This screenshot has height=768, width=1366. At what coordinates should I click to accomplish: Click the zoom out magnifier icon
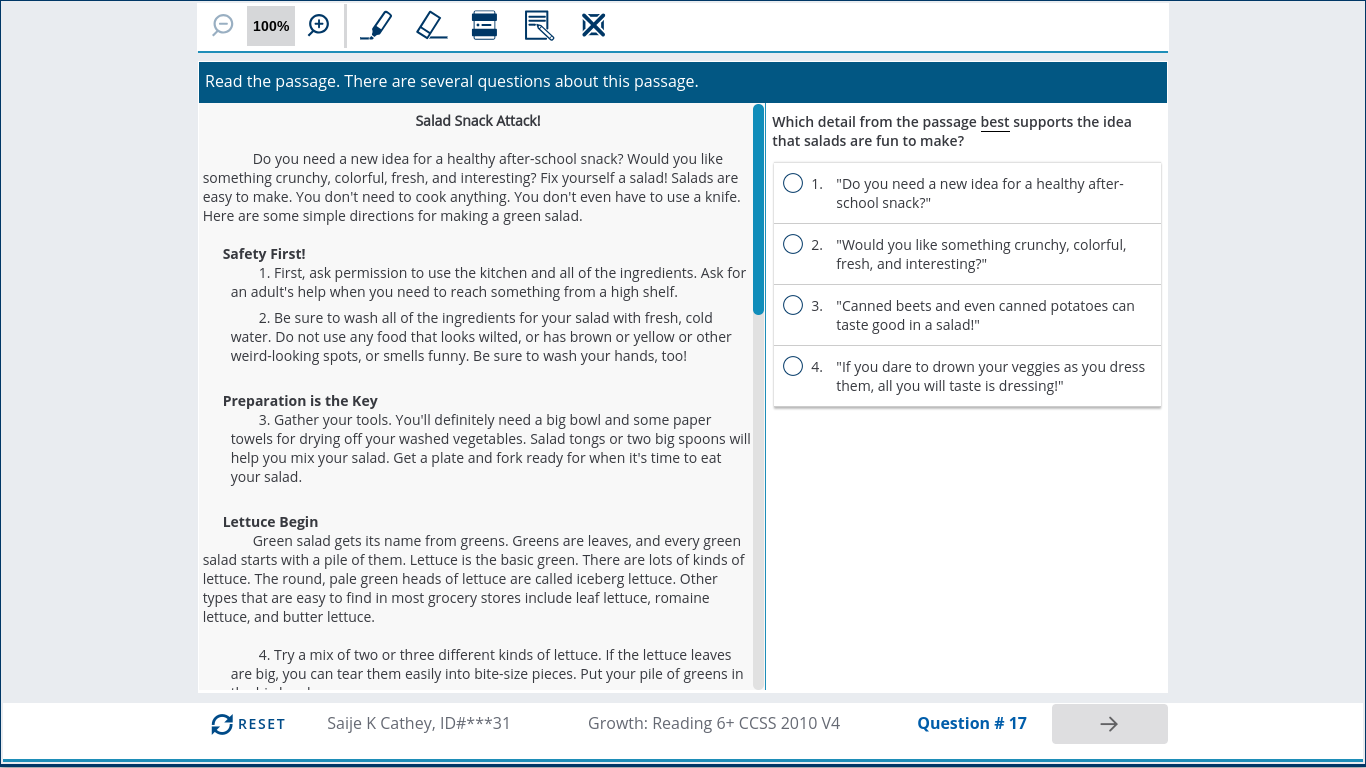(223, 25)
